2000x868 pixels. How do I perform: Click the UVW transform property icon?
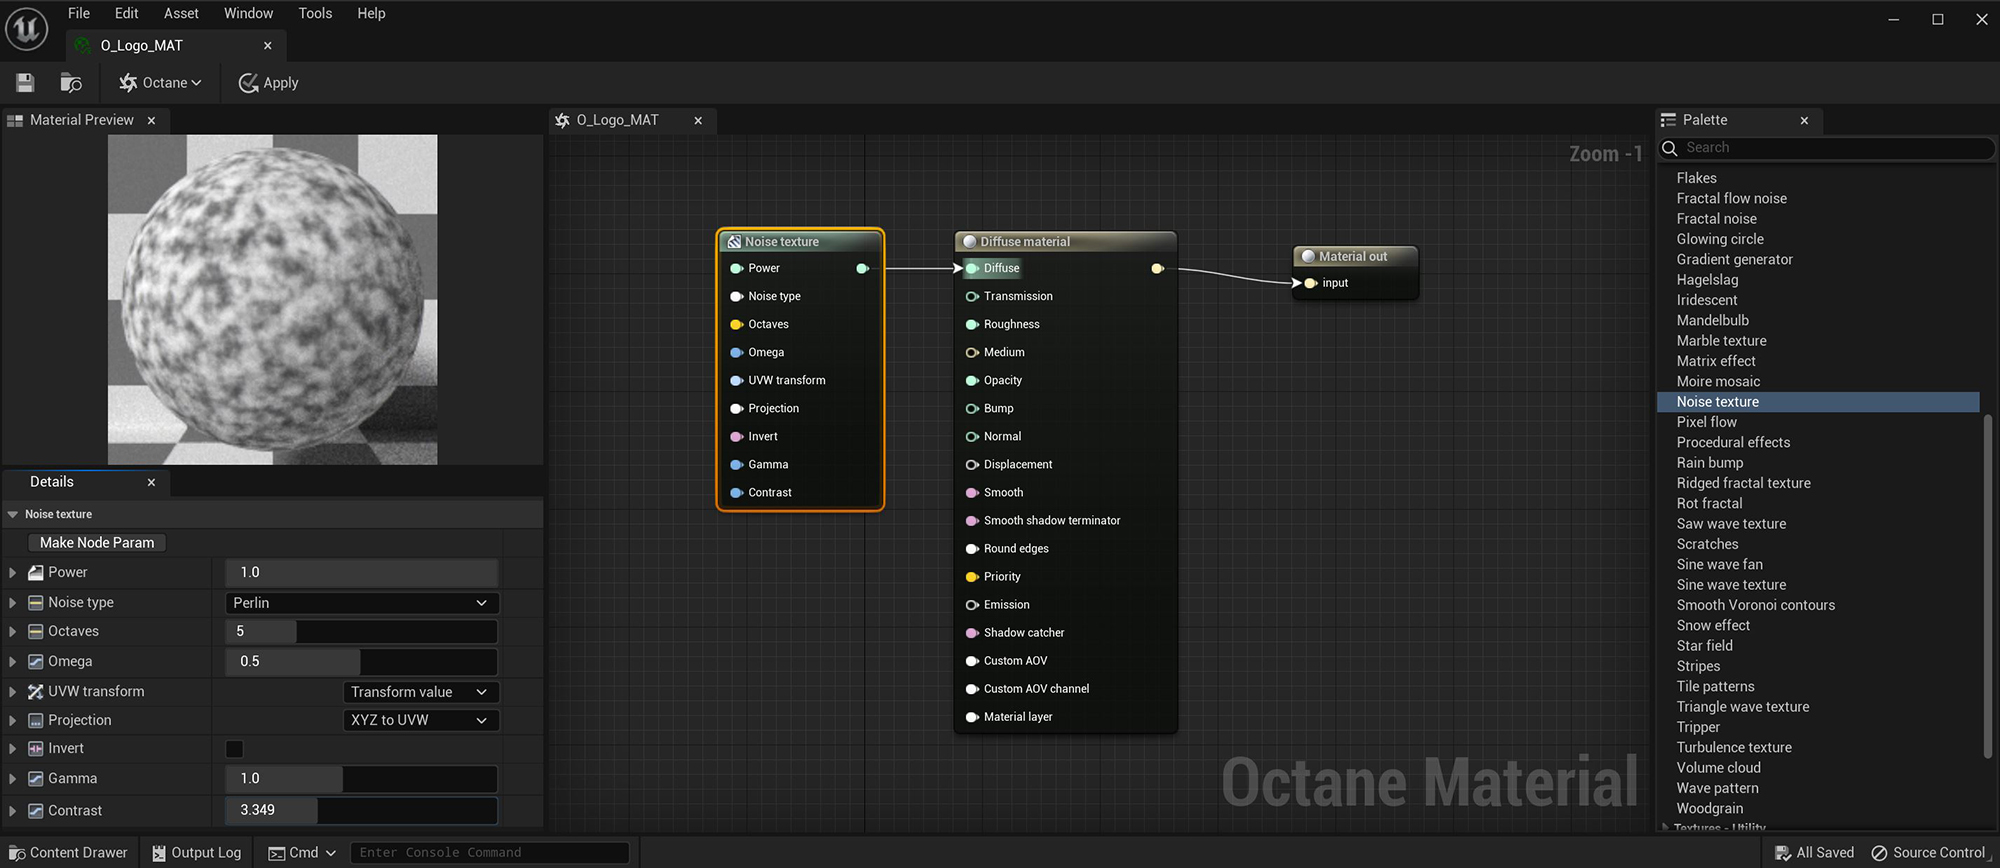coord(36,692)
